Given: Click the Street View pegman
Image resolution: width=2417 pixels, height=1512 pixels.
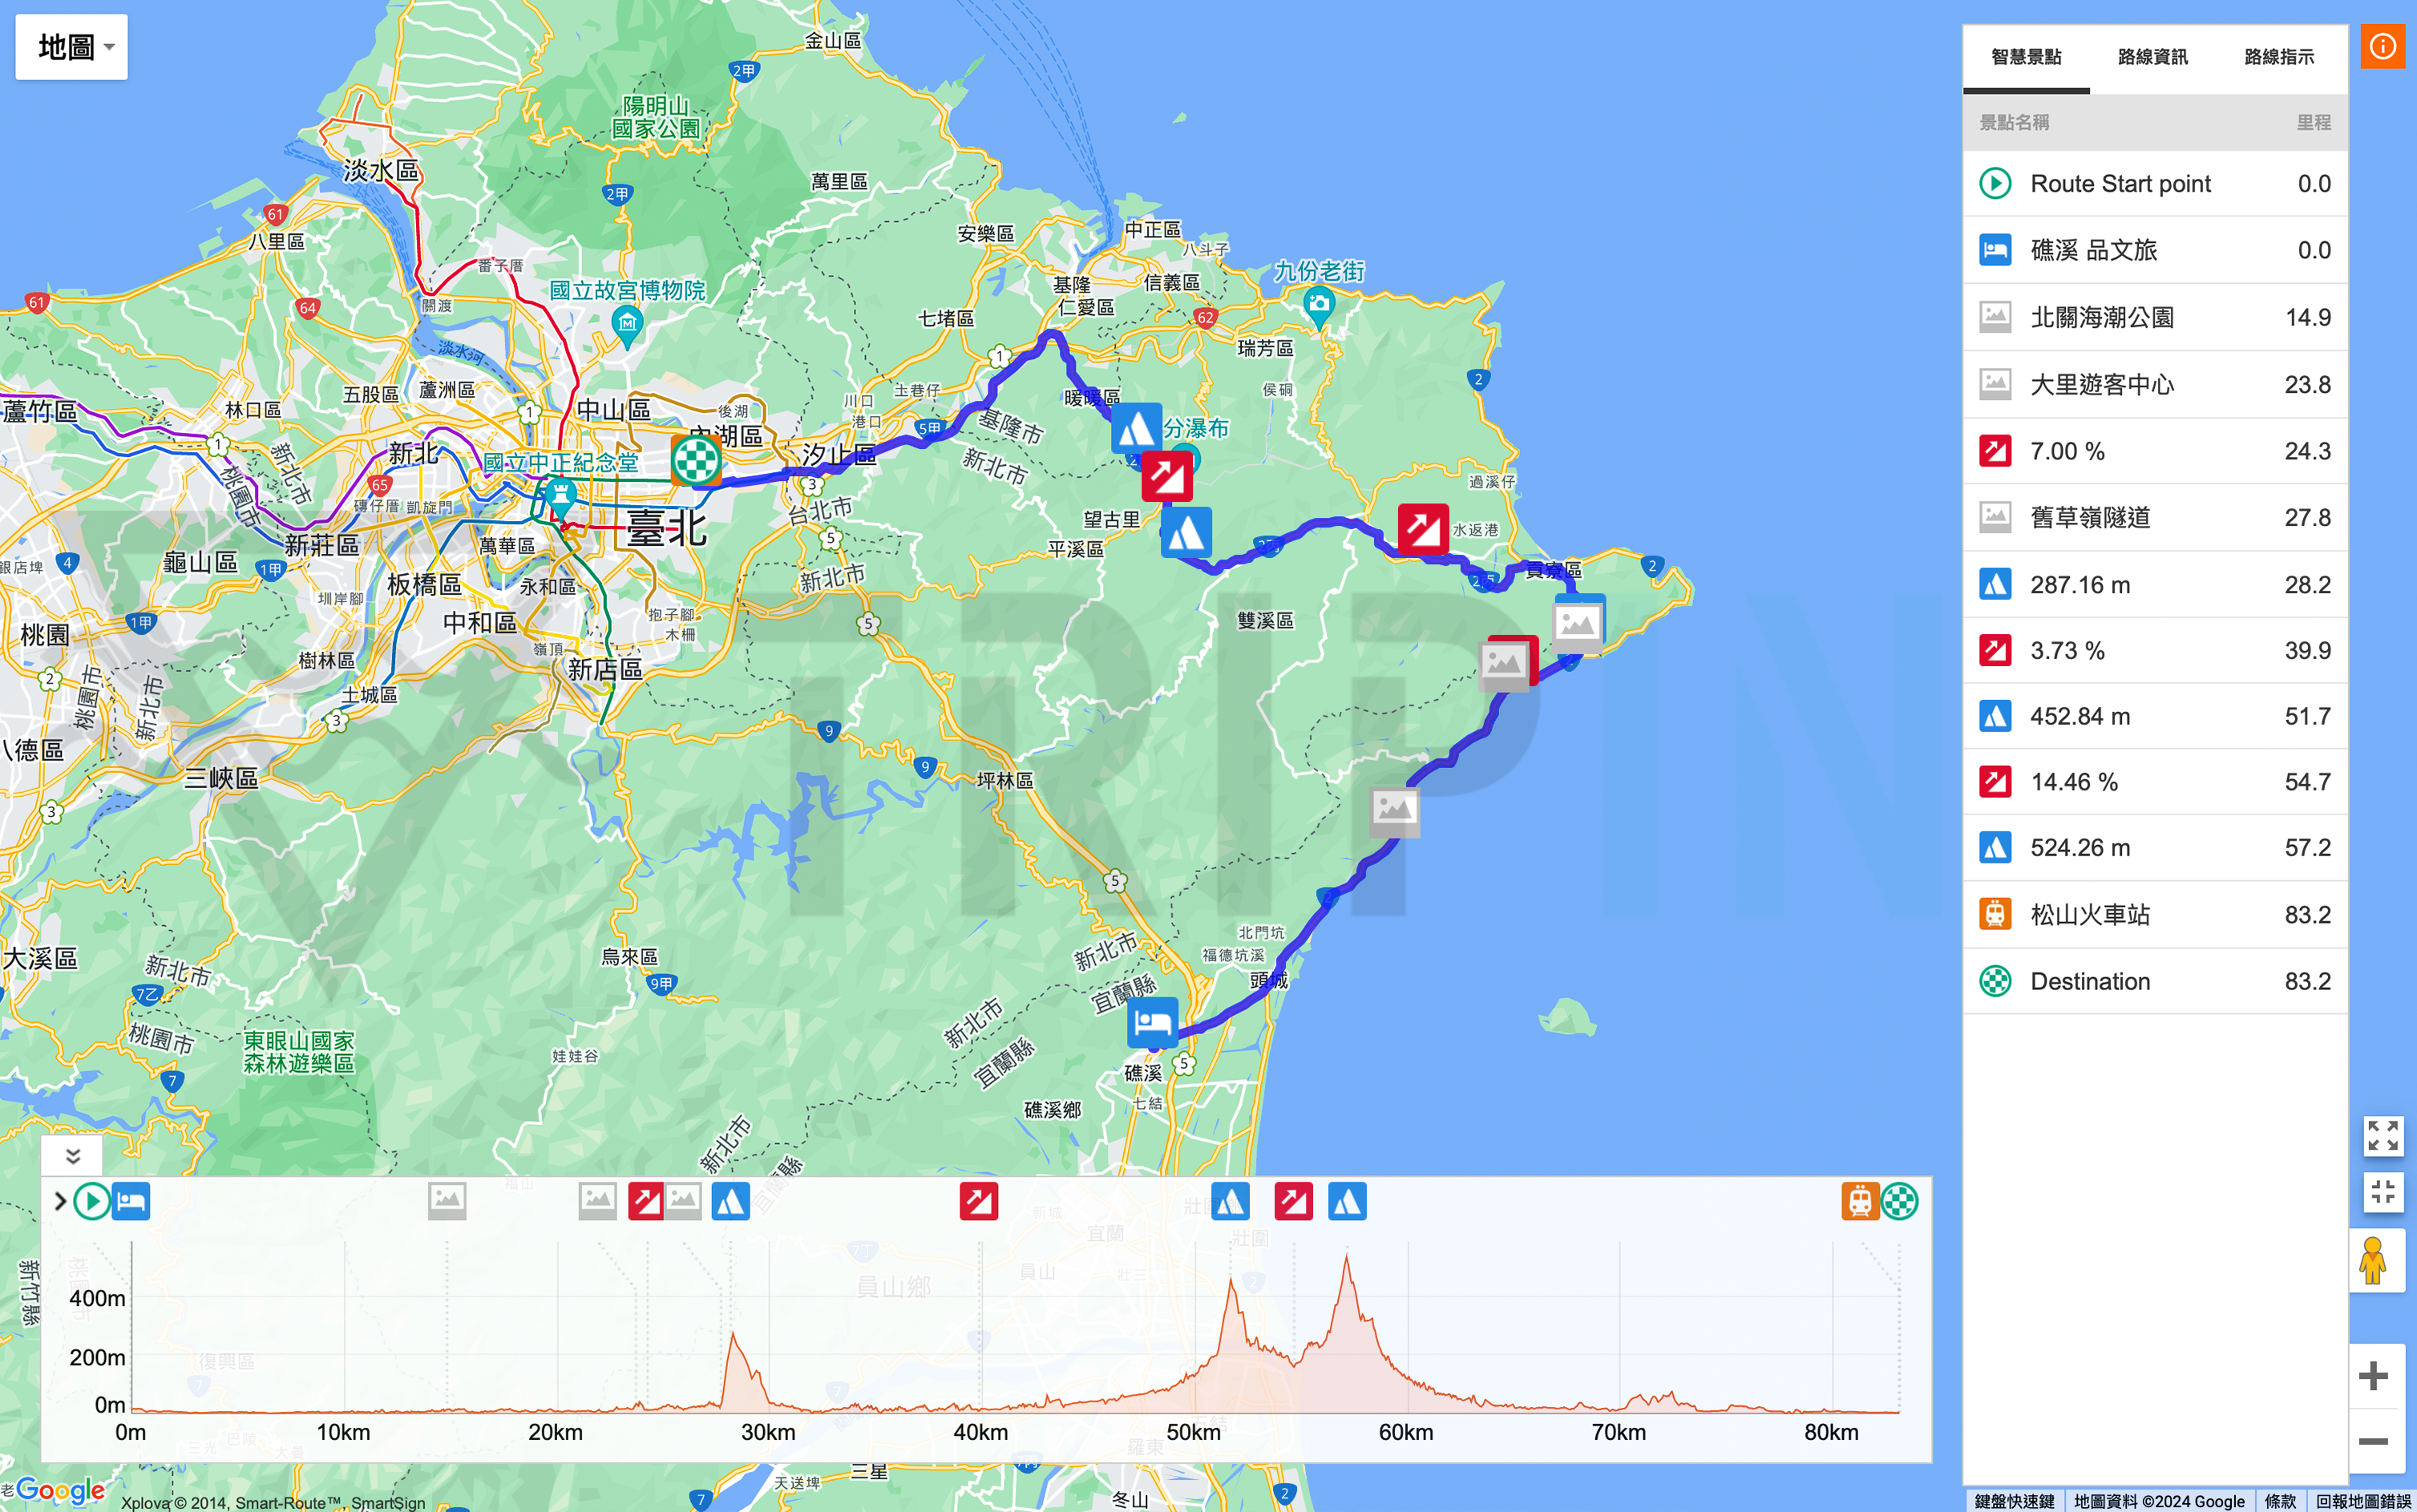Looking at the screenshot, I should pyautogui.click(x=2373, y=1261).
